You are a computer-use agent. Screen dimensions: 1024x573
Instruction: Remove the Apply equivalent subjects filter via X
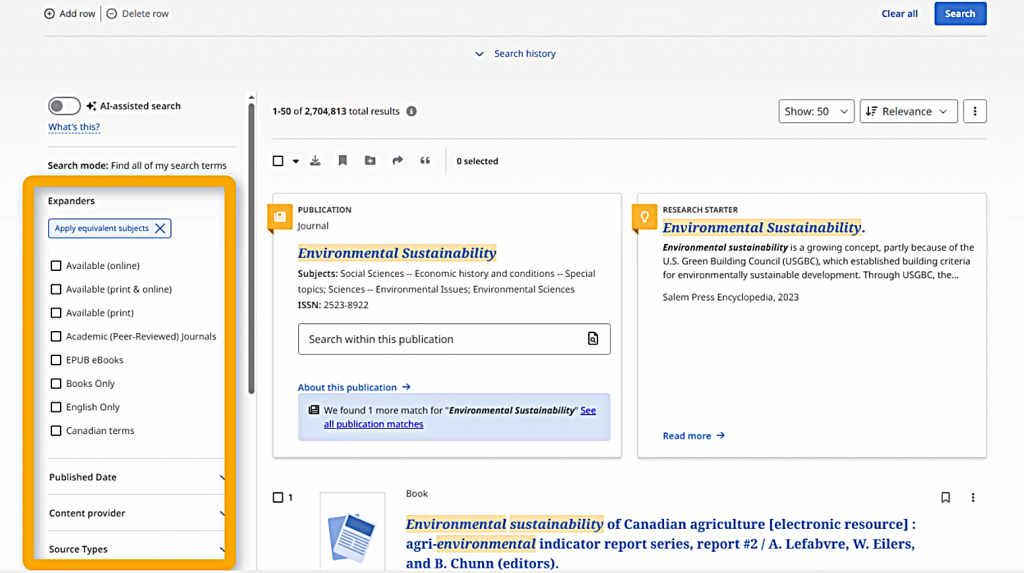160,228
